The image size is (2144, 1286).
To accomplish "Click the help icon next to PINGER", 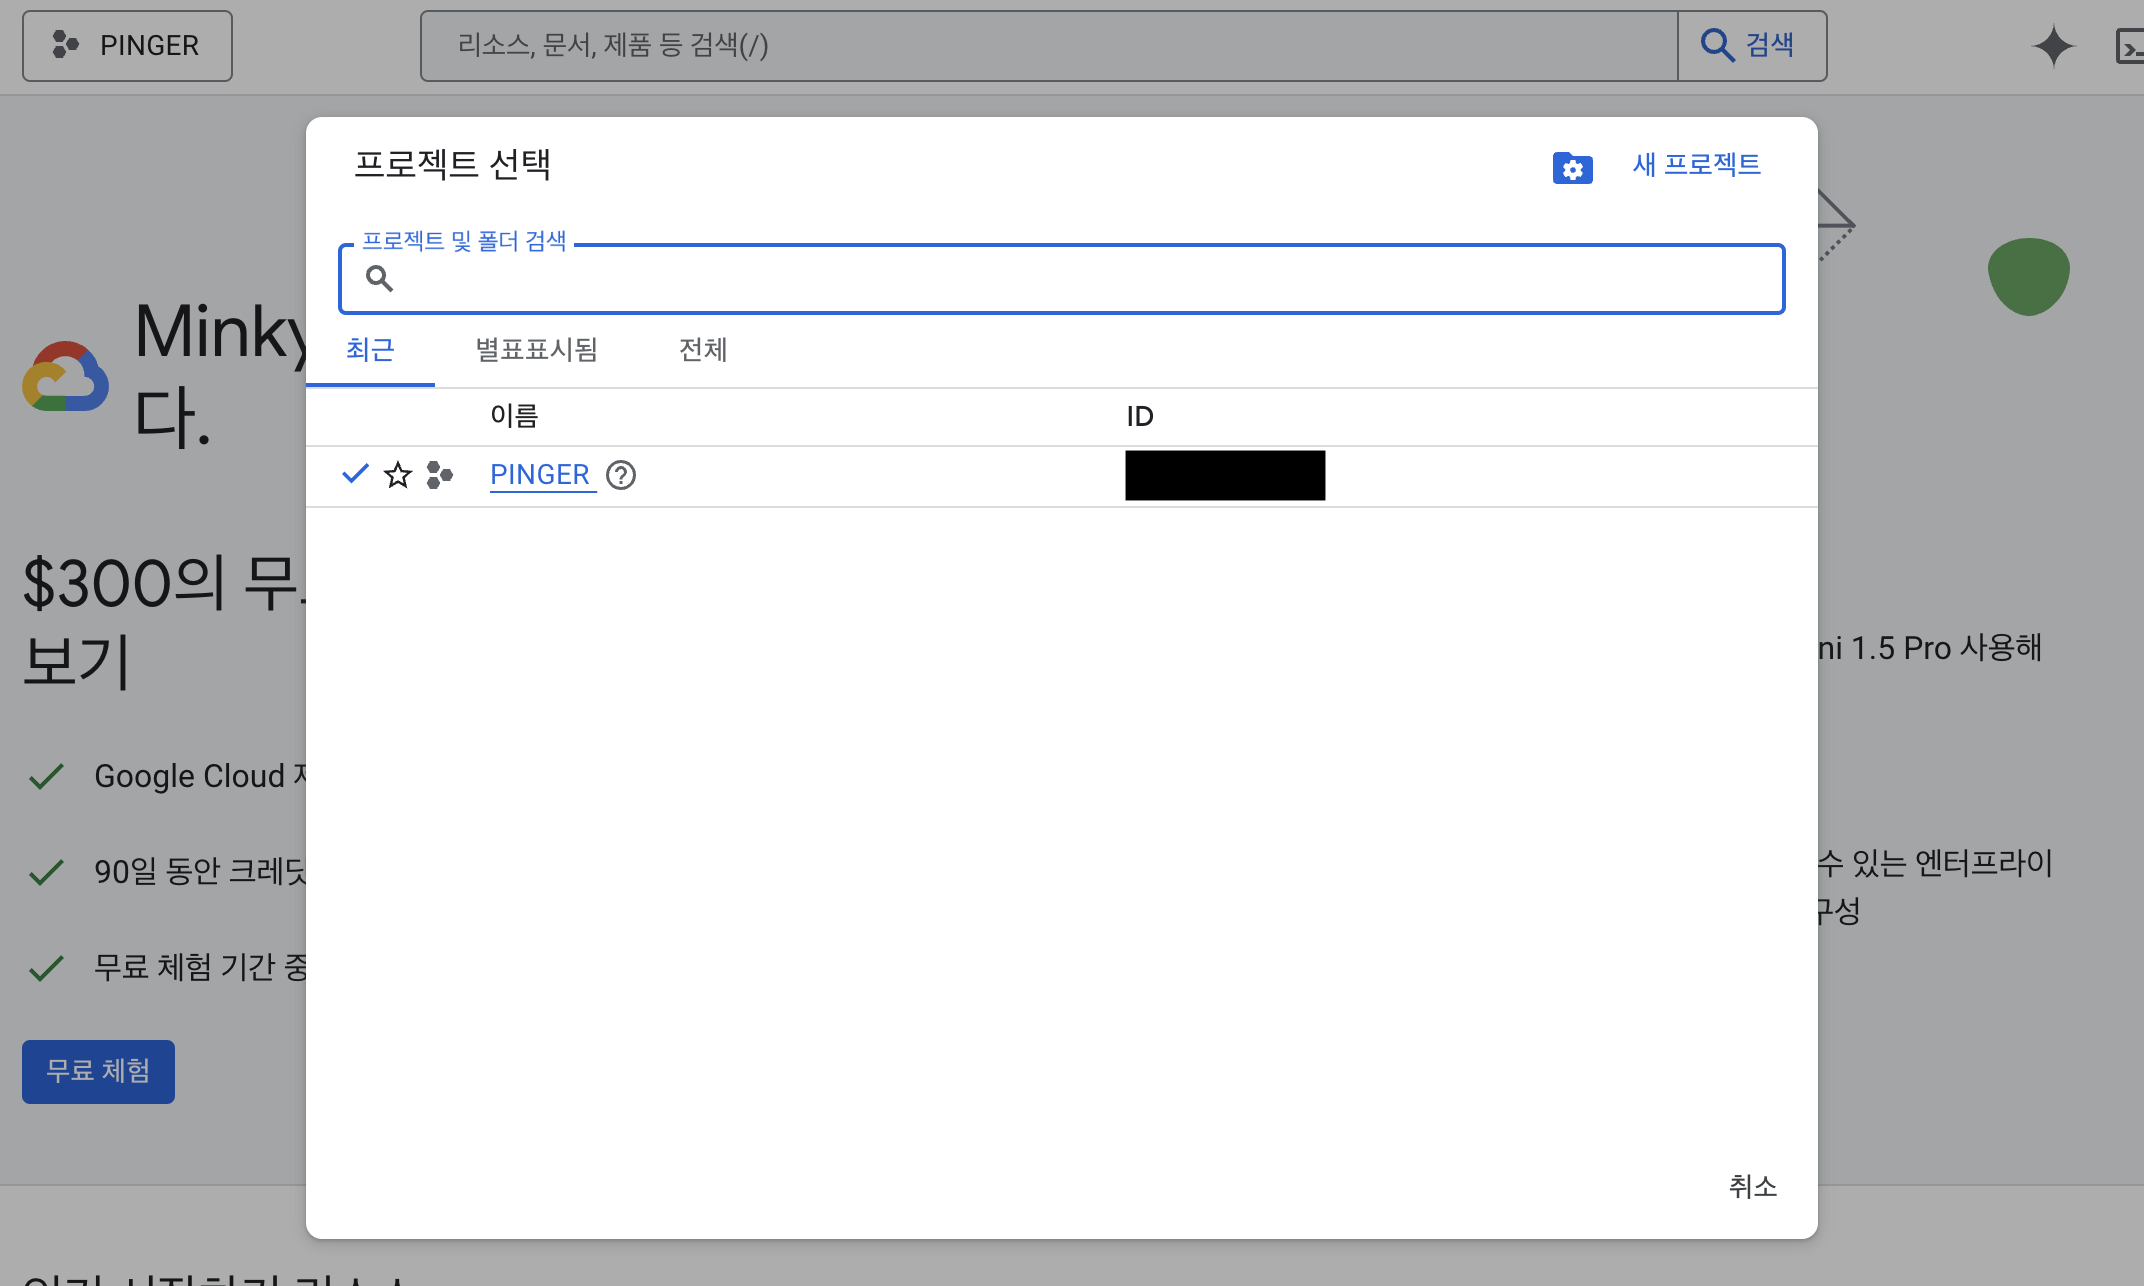I will click(x=621, y=475).
